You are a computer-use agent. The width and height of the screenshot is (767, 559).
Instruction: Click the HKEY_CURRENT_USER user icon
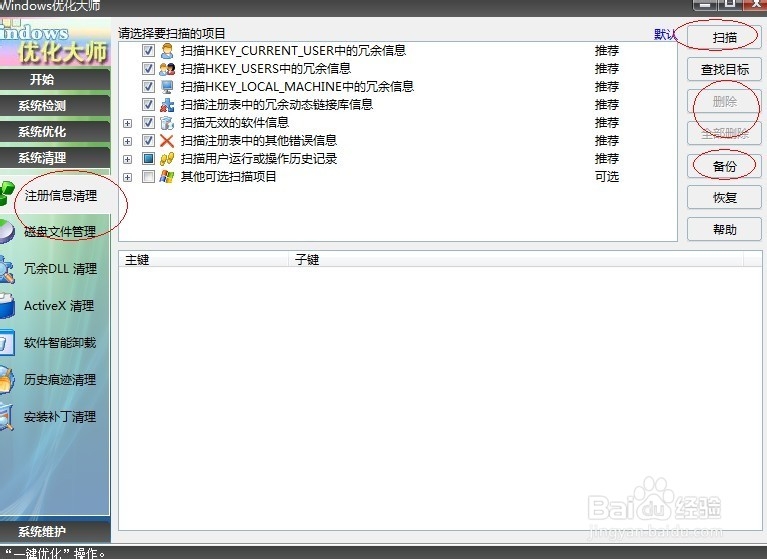(167, 50)
